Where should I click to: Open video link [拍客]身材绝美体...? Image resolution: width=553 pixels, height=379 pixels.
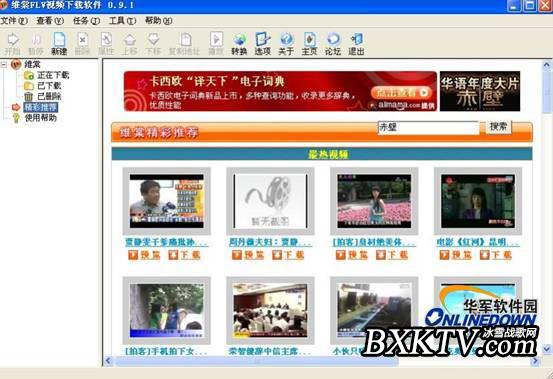(374, 242)
